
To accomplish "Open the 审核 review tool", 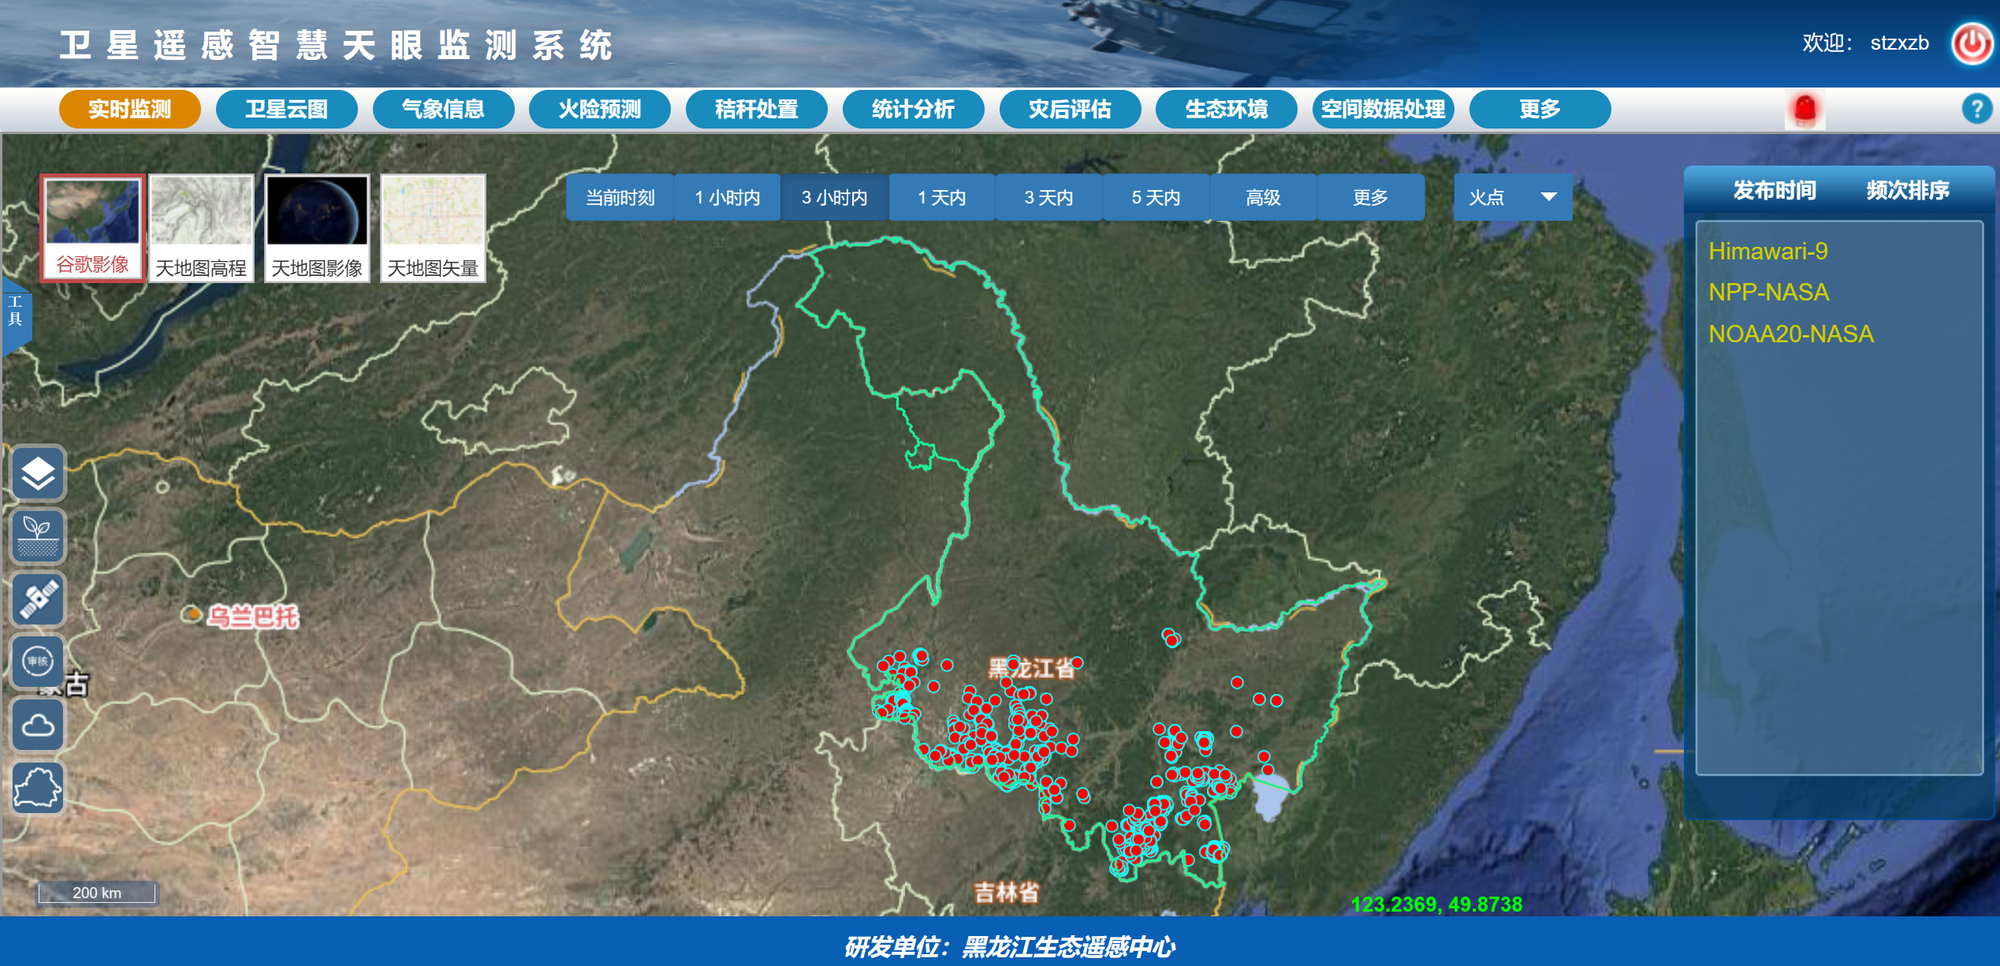I will [x=38, y=661].
